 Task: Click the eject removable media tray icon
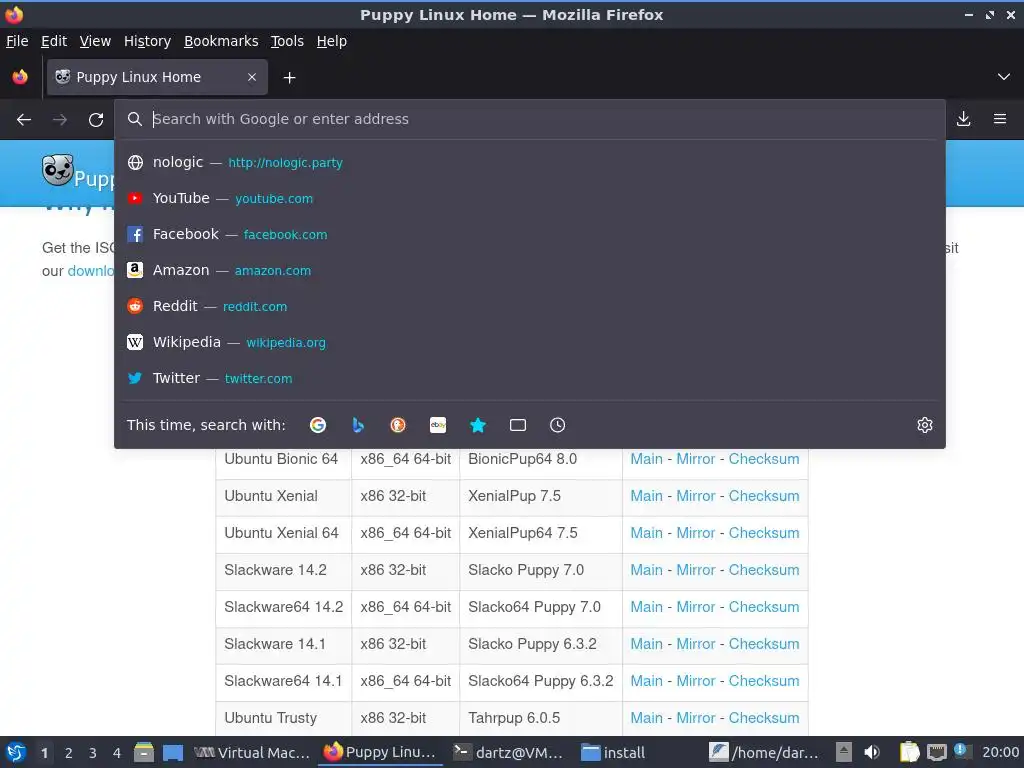click(x=844, y=752)
